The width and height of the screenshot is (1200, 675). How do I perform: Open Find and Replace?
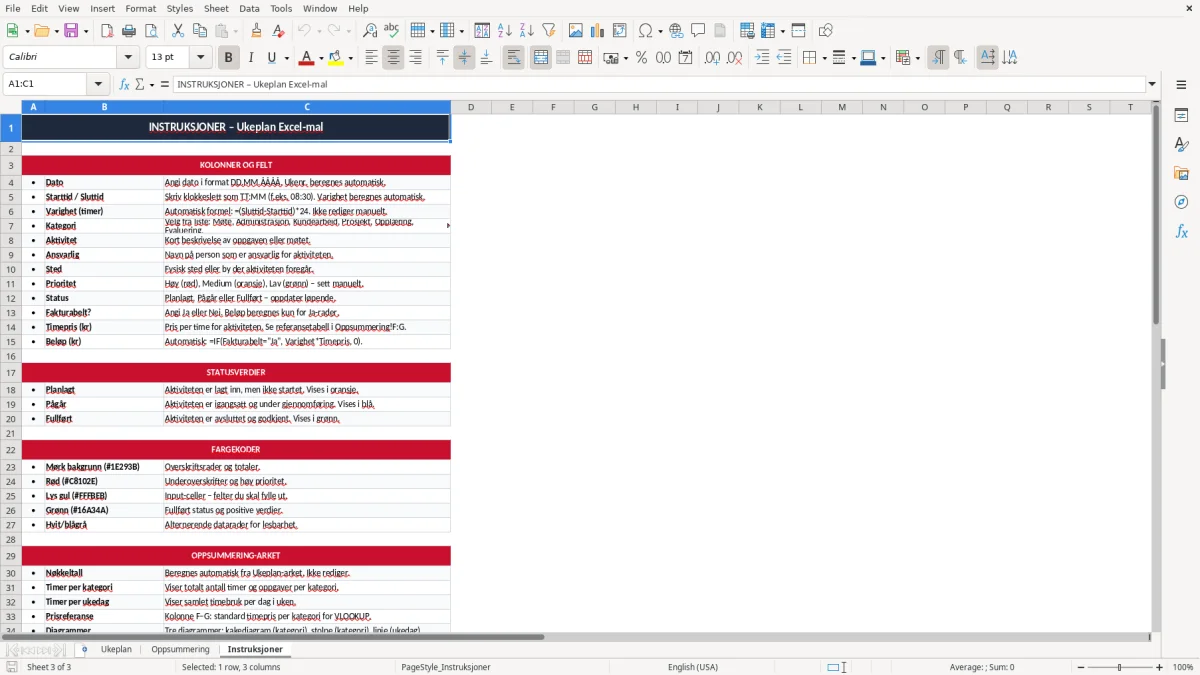370,31
